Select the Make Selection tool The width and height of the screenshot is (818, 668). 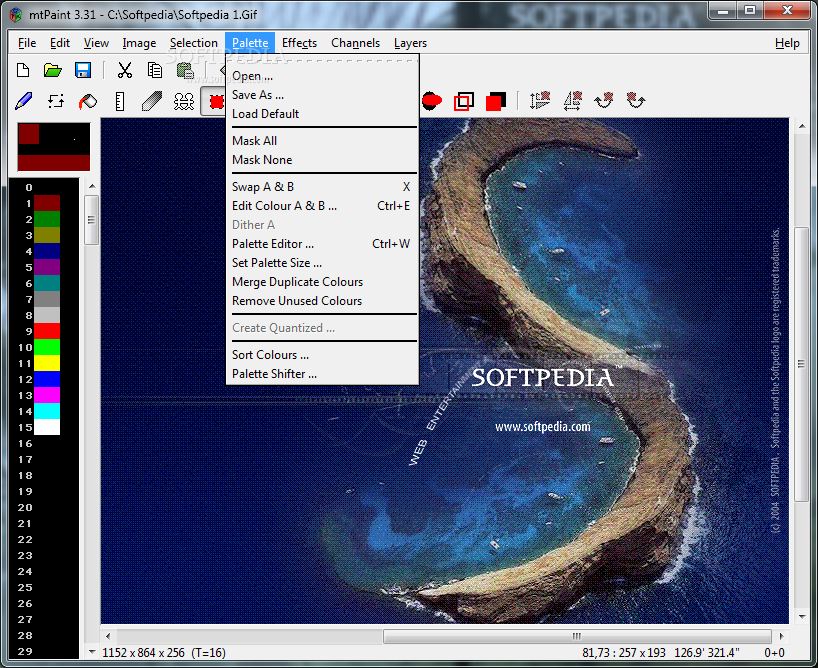(x=214, y=101)
